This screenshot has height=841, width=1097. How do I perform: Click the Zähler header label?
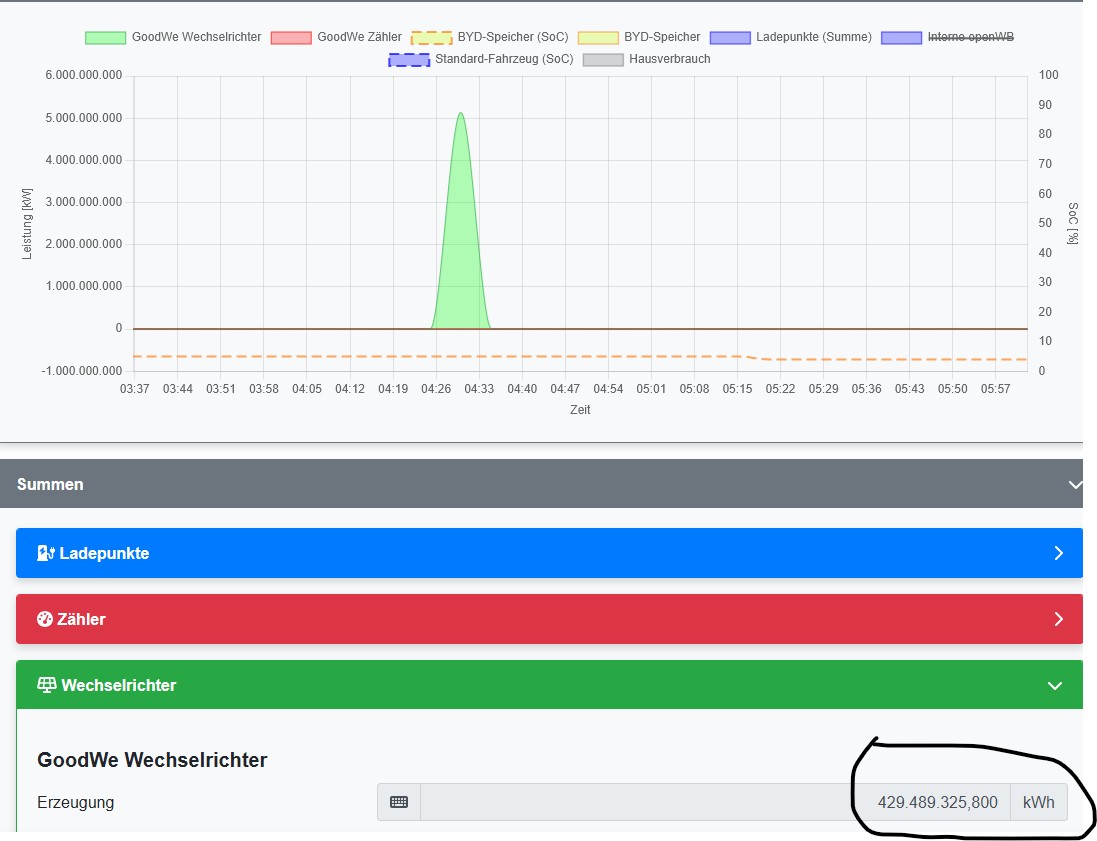tap(81, 619)
